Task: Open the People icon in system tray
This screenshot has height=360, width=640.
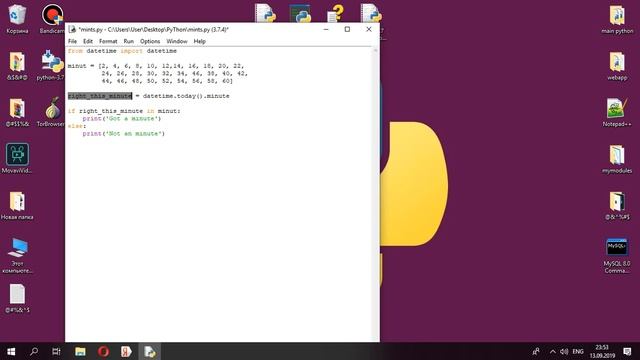Action: [x=536, y=351]
